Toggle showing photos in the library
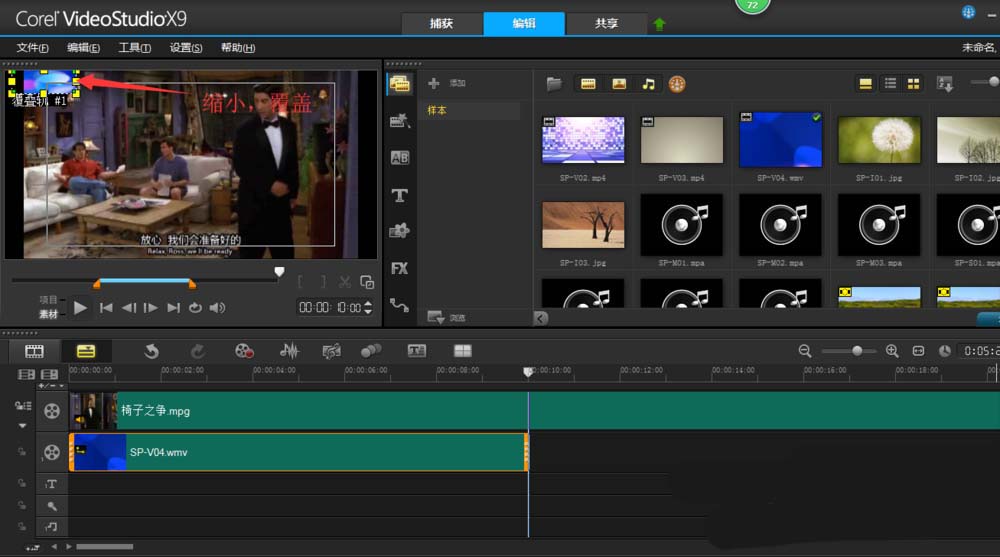Screen dimensions: 1000x557 pyautogui.click(x=619, y=84)
